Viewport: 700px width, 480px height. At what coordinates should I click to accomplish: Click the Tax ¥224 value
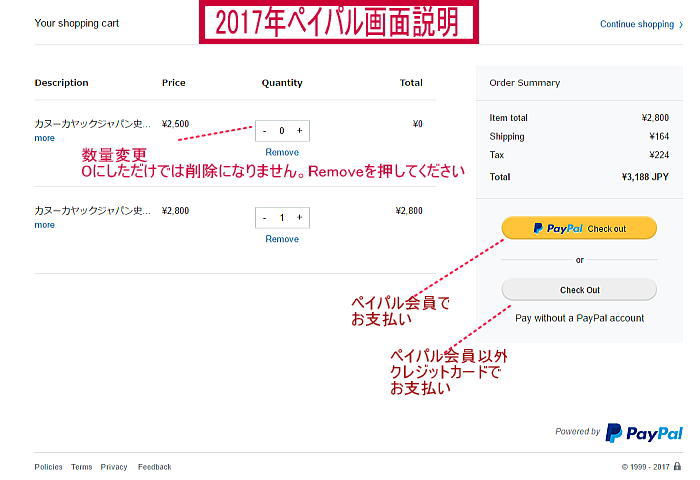click(x=659, y=155)
